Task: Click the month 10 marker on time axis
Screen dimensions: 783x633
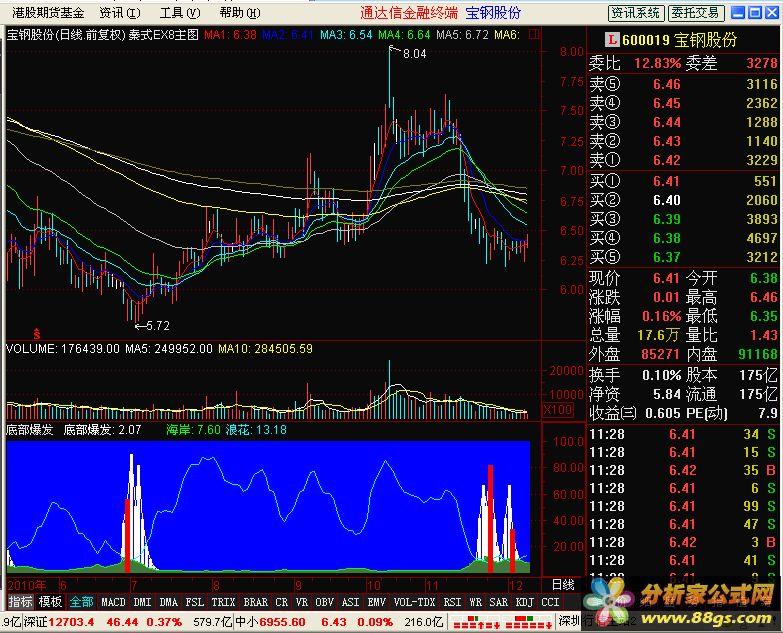Action: tap(374, 585)
